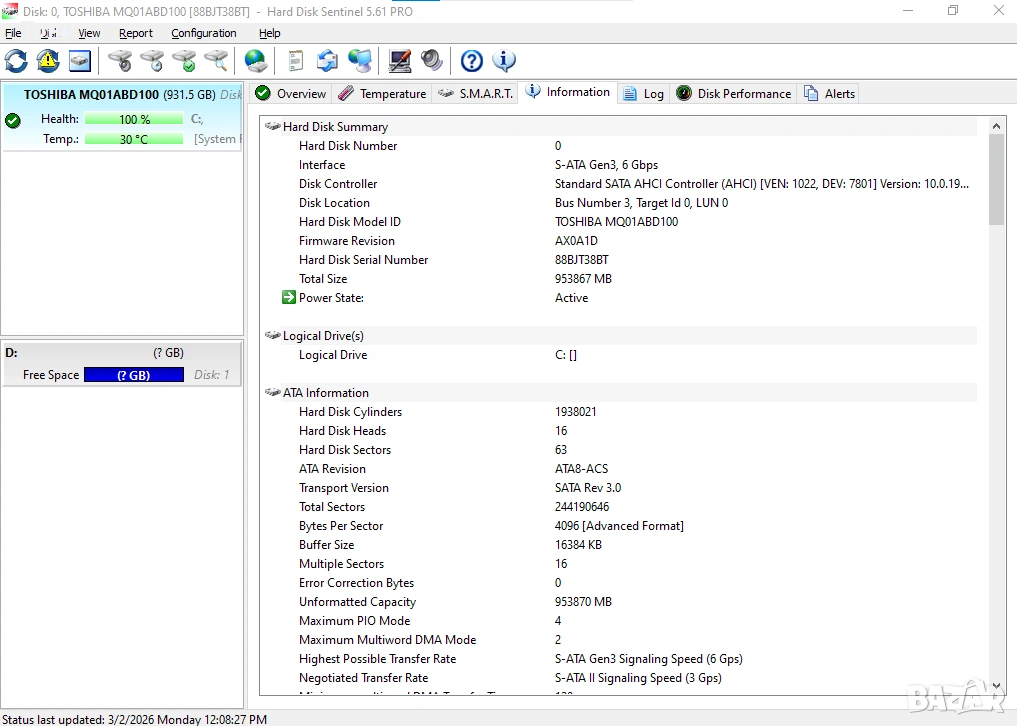Open help via the blue question mark icon
This screenshot has width=1017, height=726.
(472, 61)
